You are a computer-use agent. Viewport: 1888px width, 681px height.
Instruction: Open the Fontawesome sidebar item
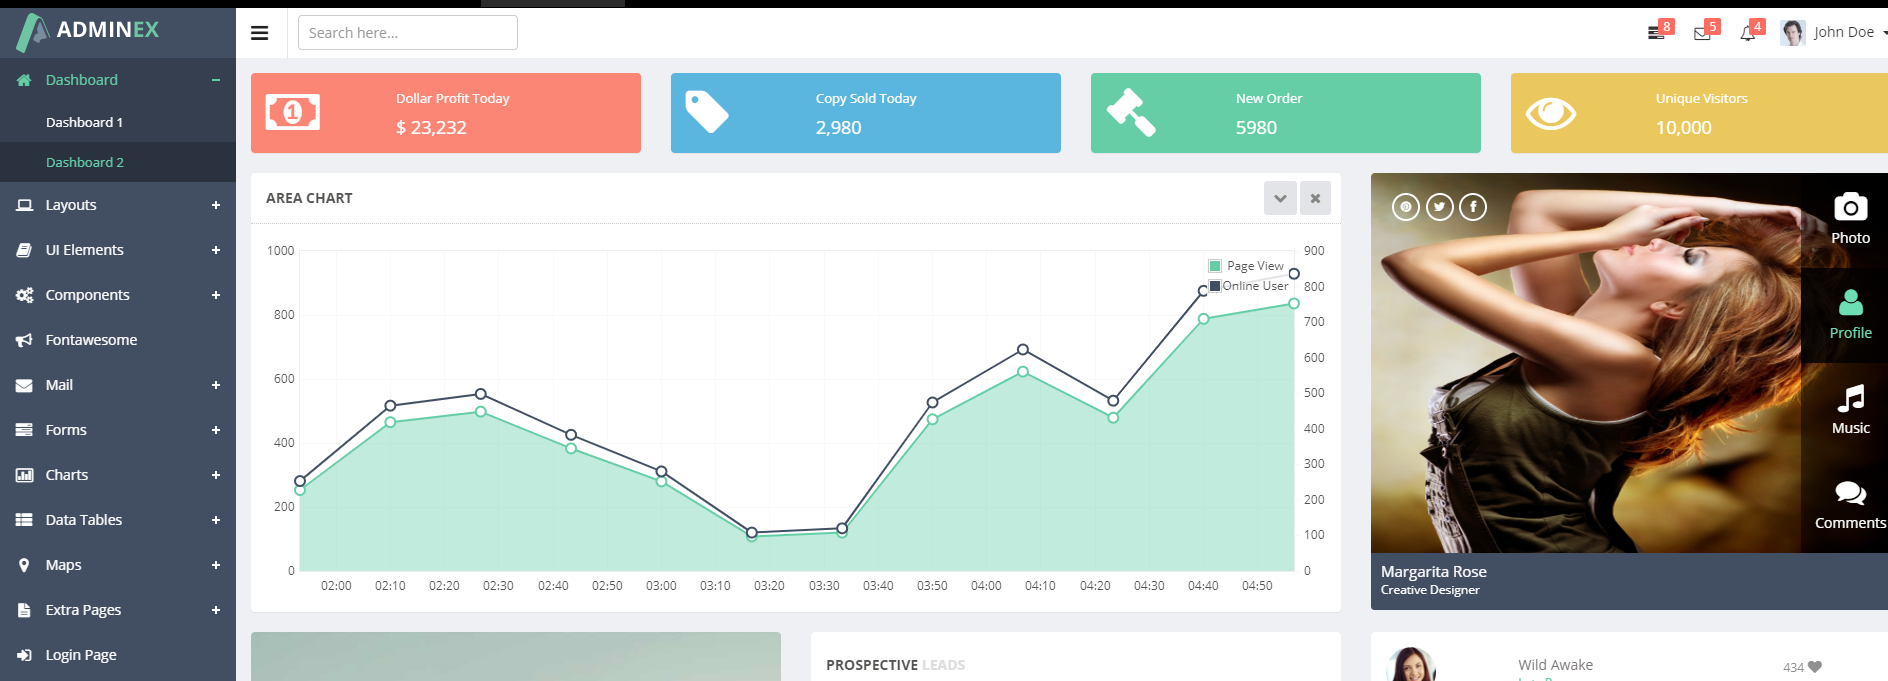click(x=91, y=340)
